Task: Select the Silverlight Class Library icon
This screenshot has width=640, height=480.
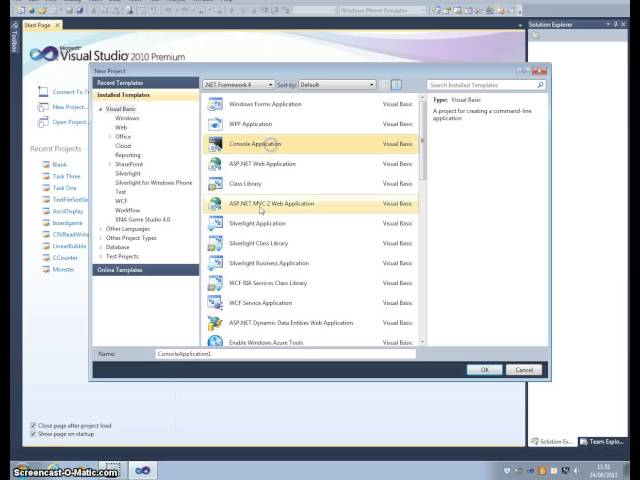Action: 215,243
